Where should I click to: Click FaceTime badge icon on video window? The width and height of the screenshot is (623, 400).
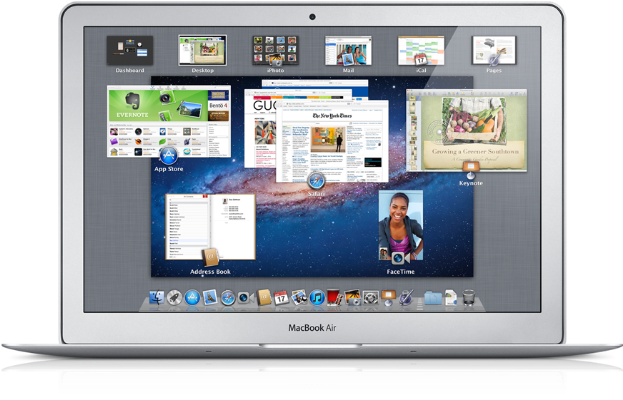400,258
